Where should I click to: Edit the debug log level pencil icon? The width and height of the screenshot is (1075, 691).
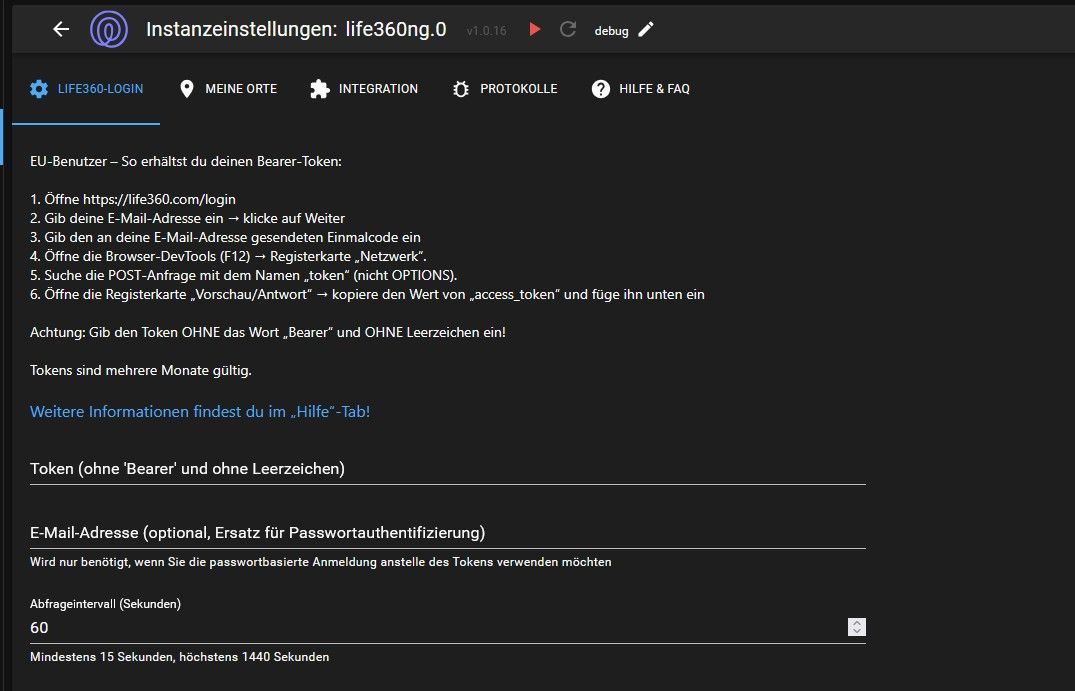[646, 29]
